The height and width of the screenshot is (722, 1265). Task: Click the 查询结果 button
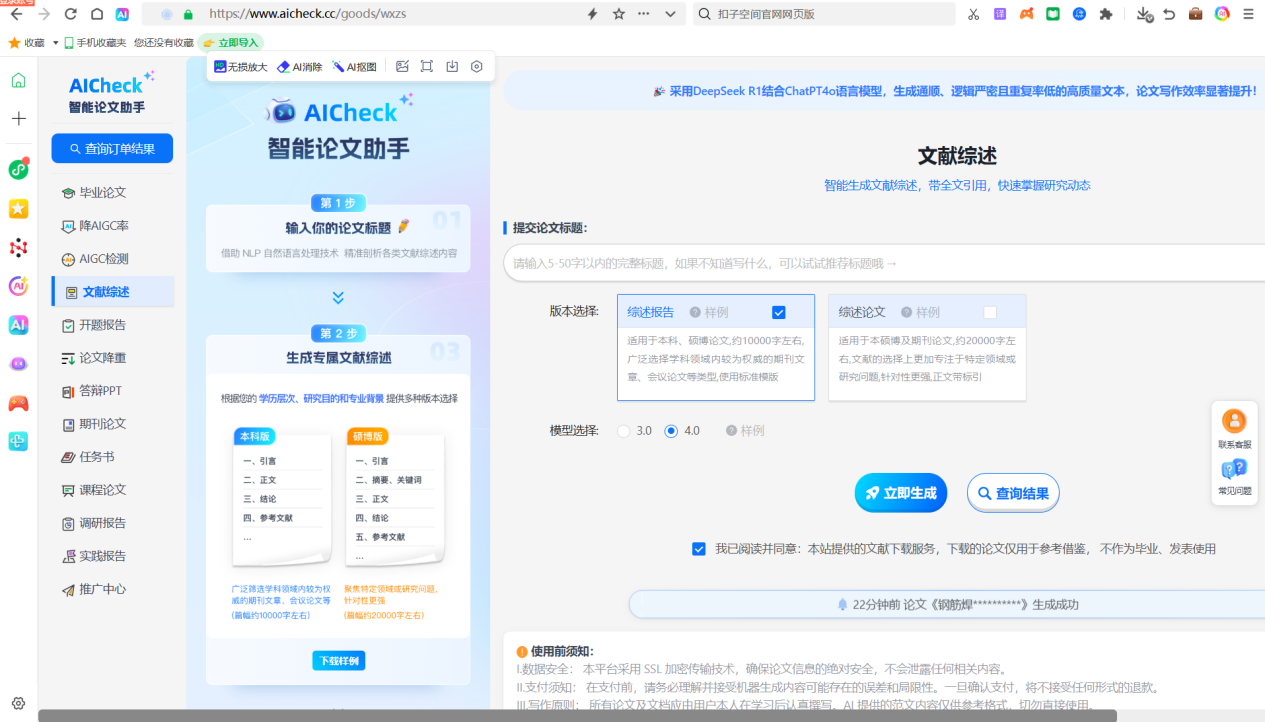tap(1013, 493)
